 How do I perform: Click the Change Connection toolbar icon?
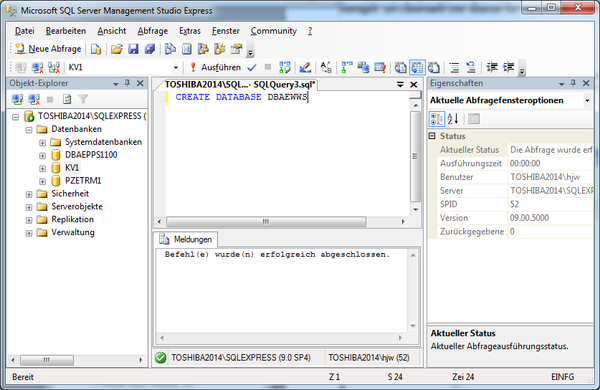pos(54,68)
